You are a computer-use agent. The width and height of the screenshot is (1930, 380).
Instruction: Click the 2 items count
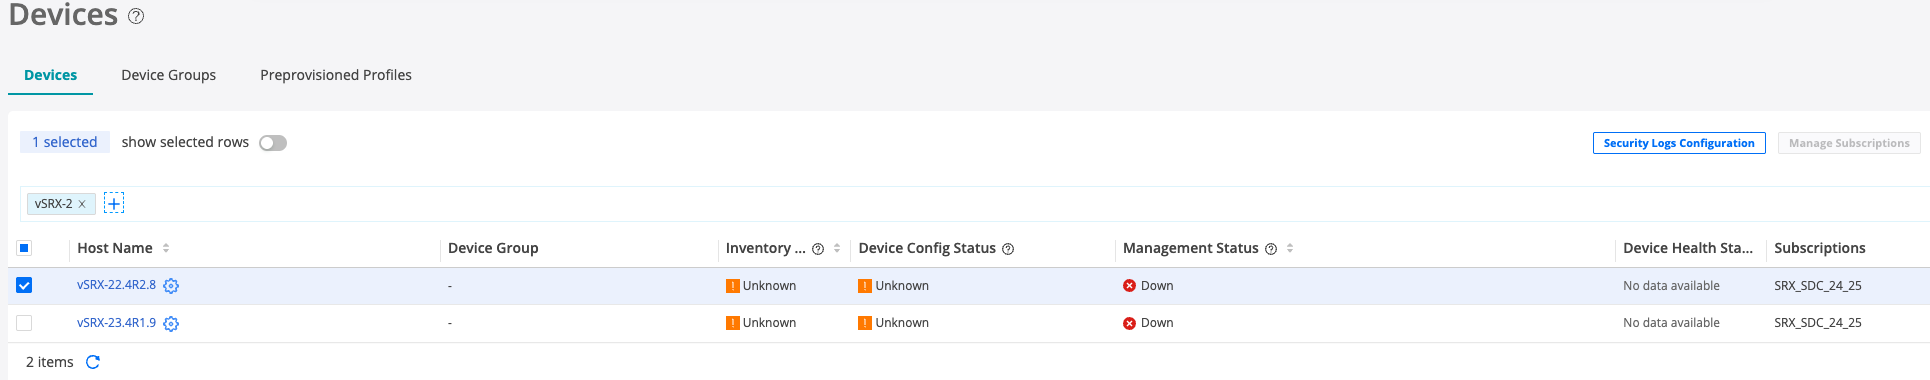(x=50, y=362)
